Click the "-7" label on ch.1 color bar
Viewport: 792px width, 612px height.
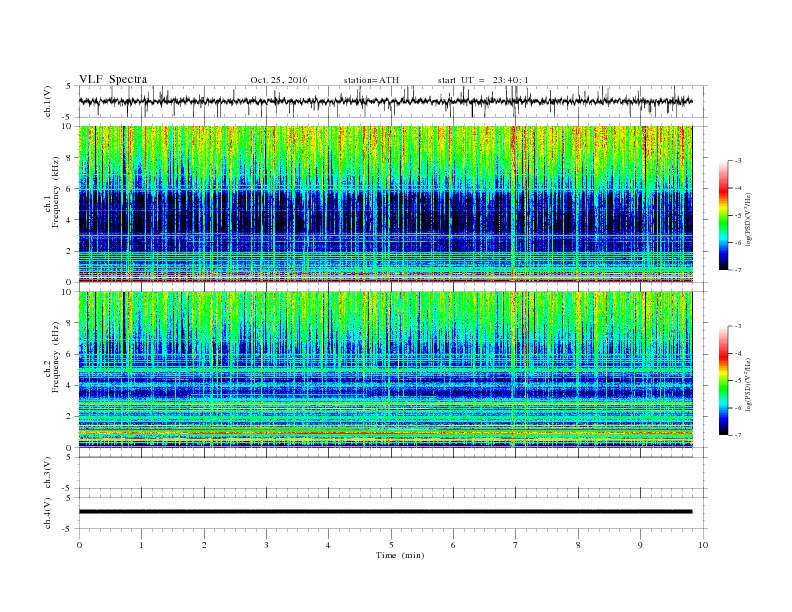738,270
